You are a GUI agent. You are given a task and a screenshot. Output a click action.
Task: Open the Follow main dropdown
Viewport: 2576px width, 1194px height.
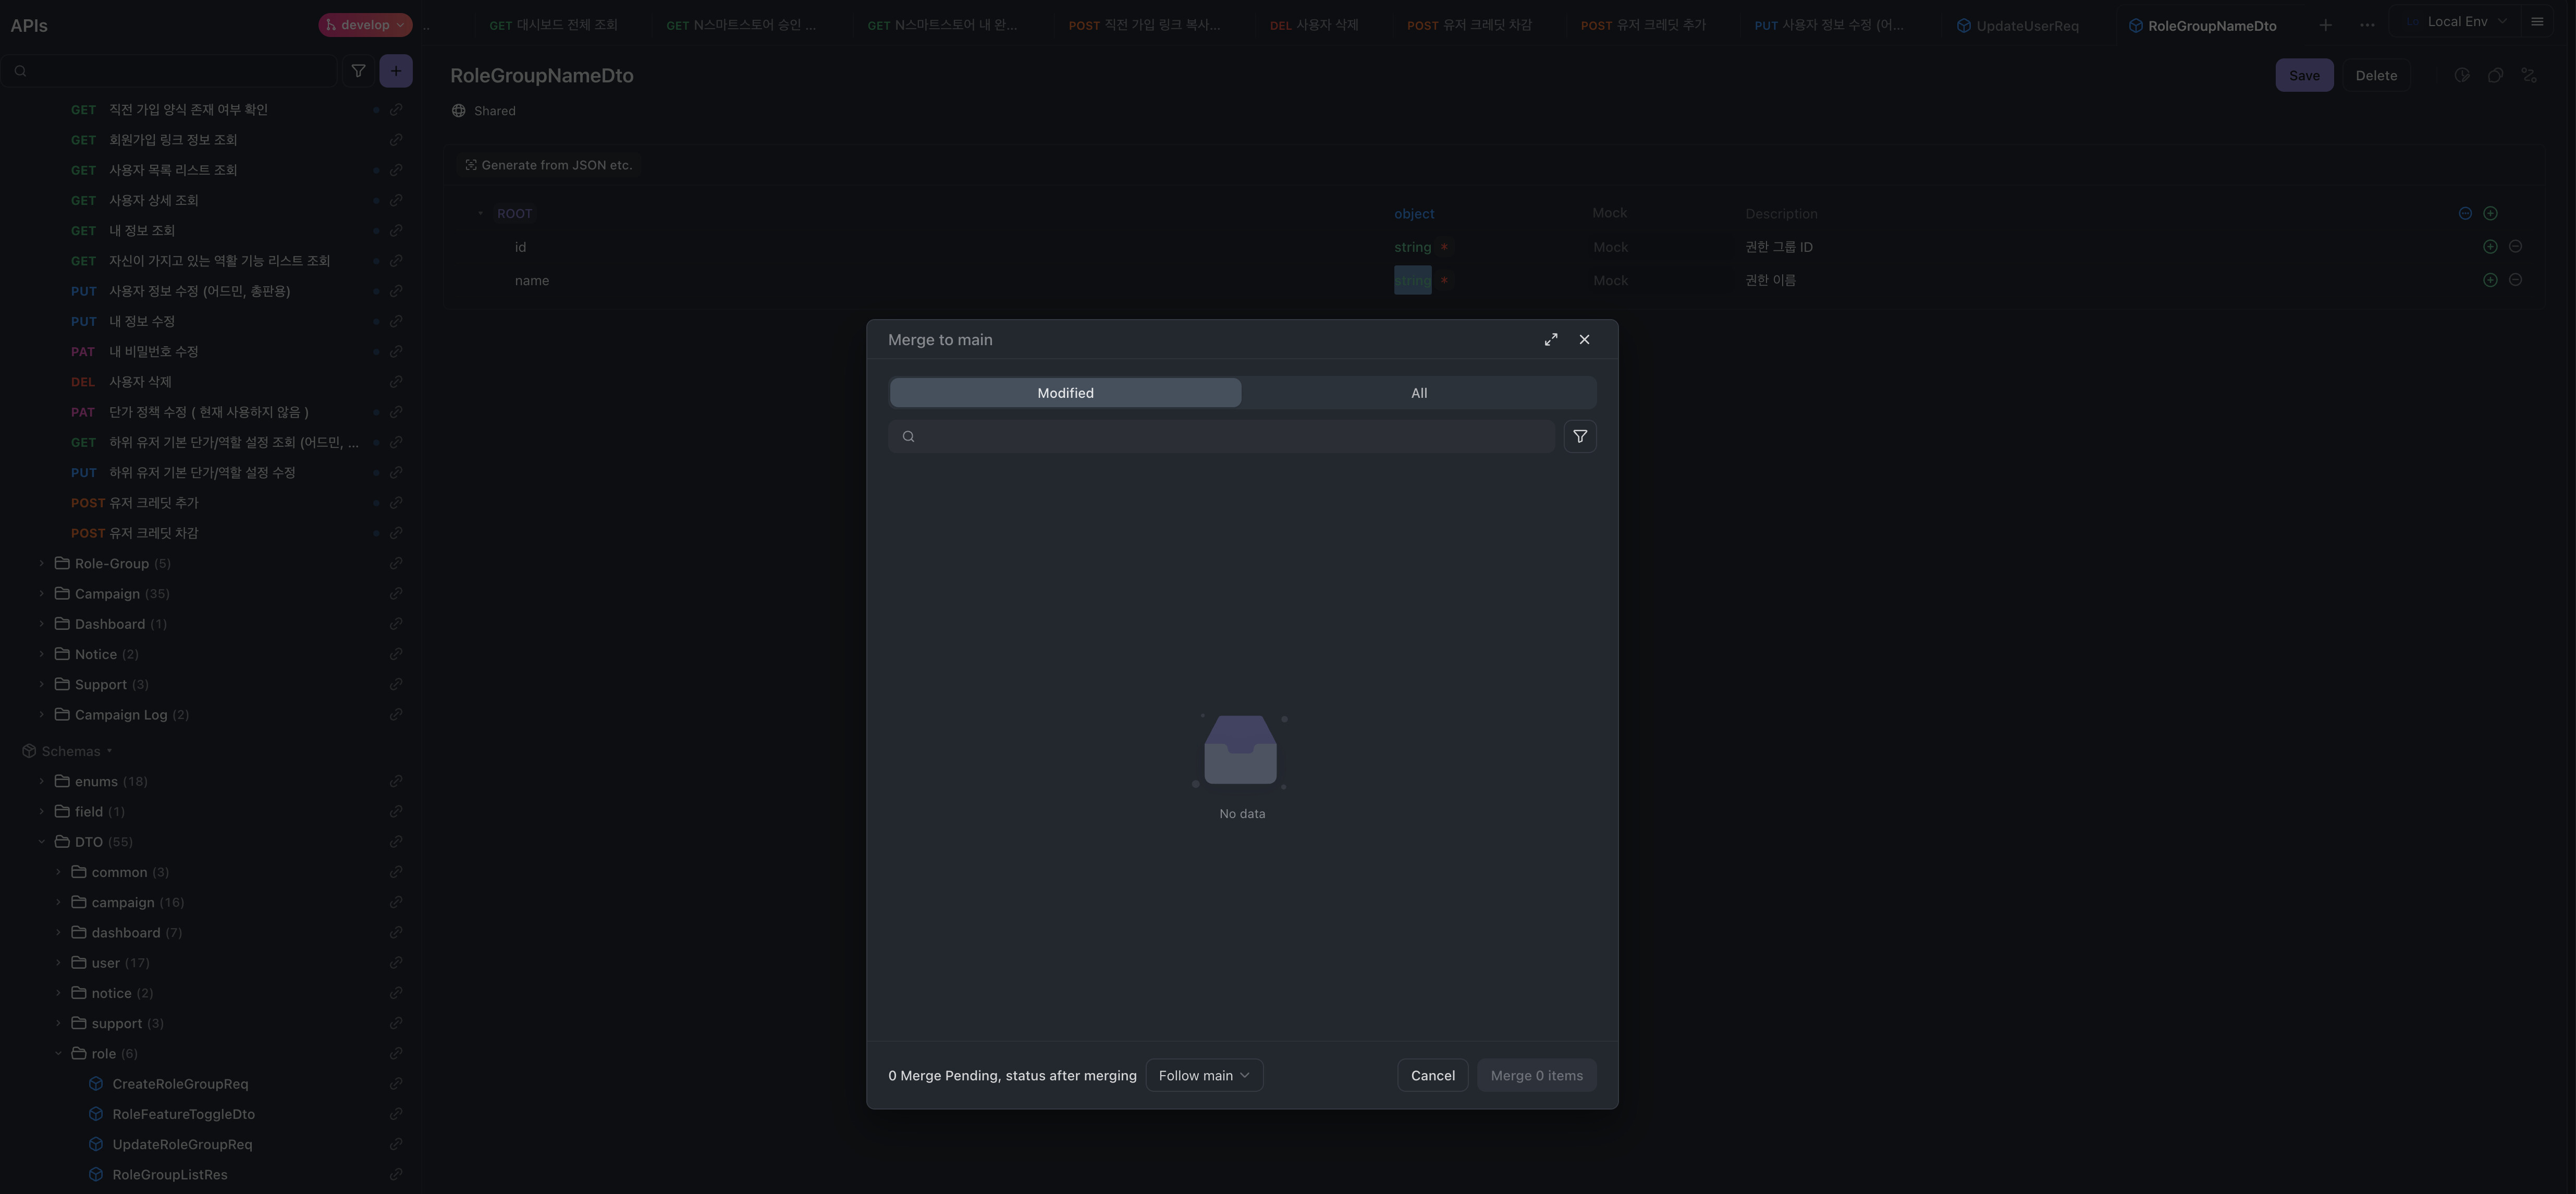[1204, 1075]
